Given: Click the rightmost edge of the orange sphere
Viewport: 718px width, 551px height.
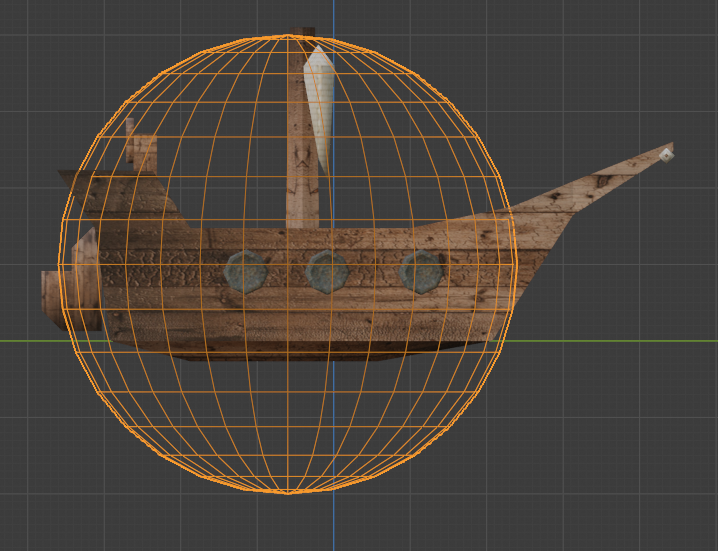Looking at the screenshot, I should [515, 265].
